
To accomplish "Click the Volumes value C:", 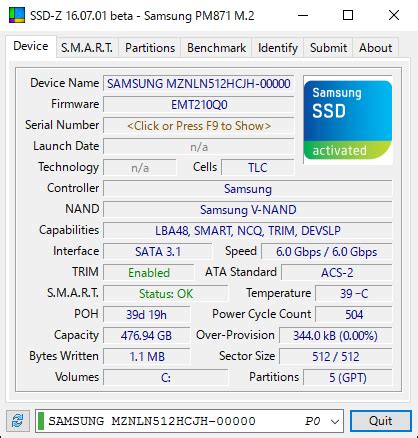I will 166,378.
